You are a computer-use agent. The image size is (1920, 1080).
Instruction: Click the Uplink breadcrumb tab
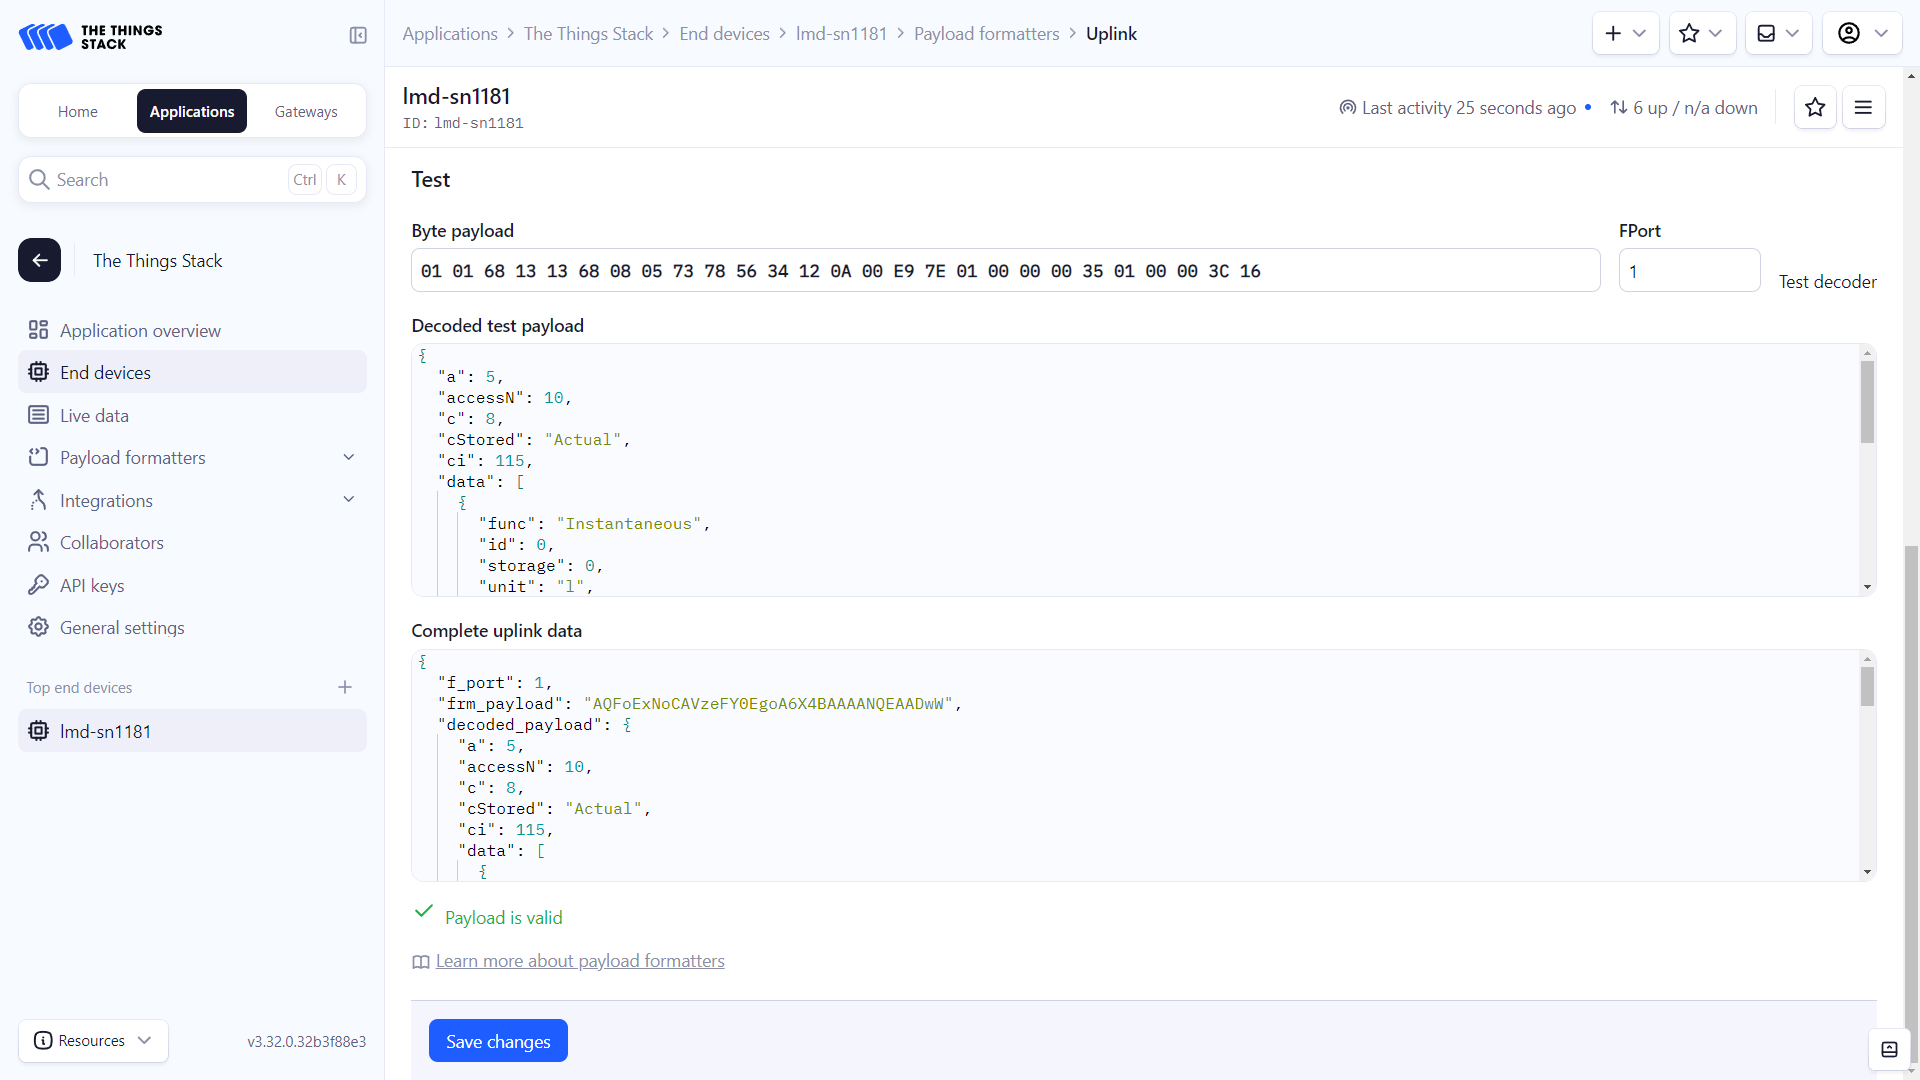coord(1112,33)
